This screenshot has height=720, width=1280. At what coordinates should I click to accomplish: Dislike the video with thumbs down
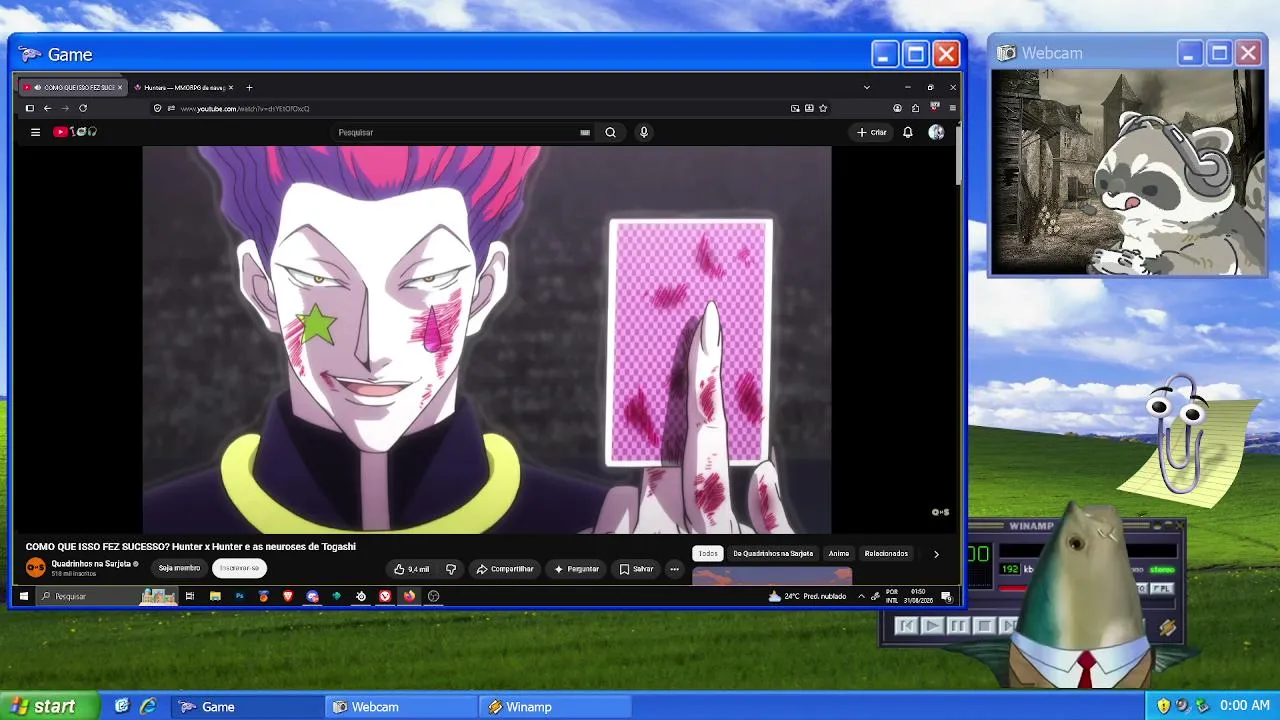click(x=451, y=569)
